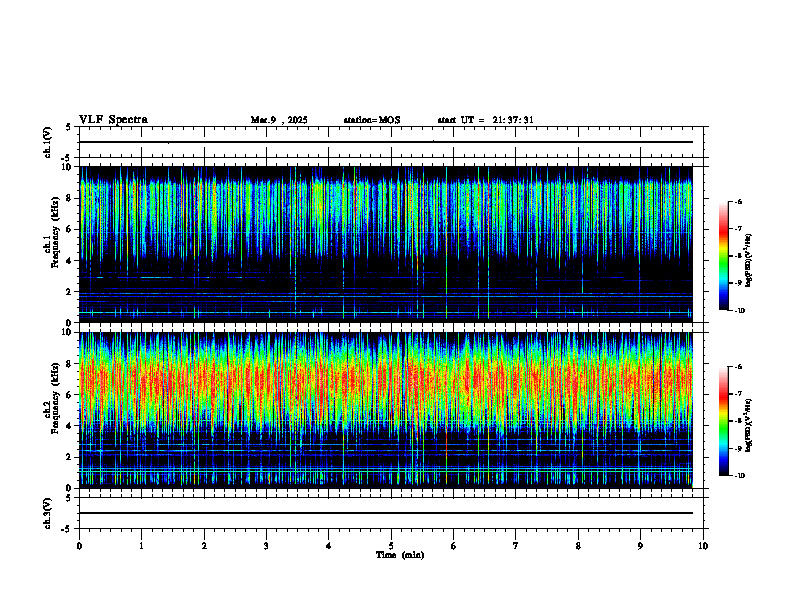Screen dimensions: 792x612
Task: Click the time axis tick label 1
Action: [141, 546]
